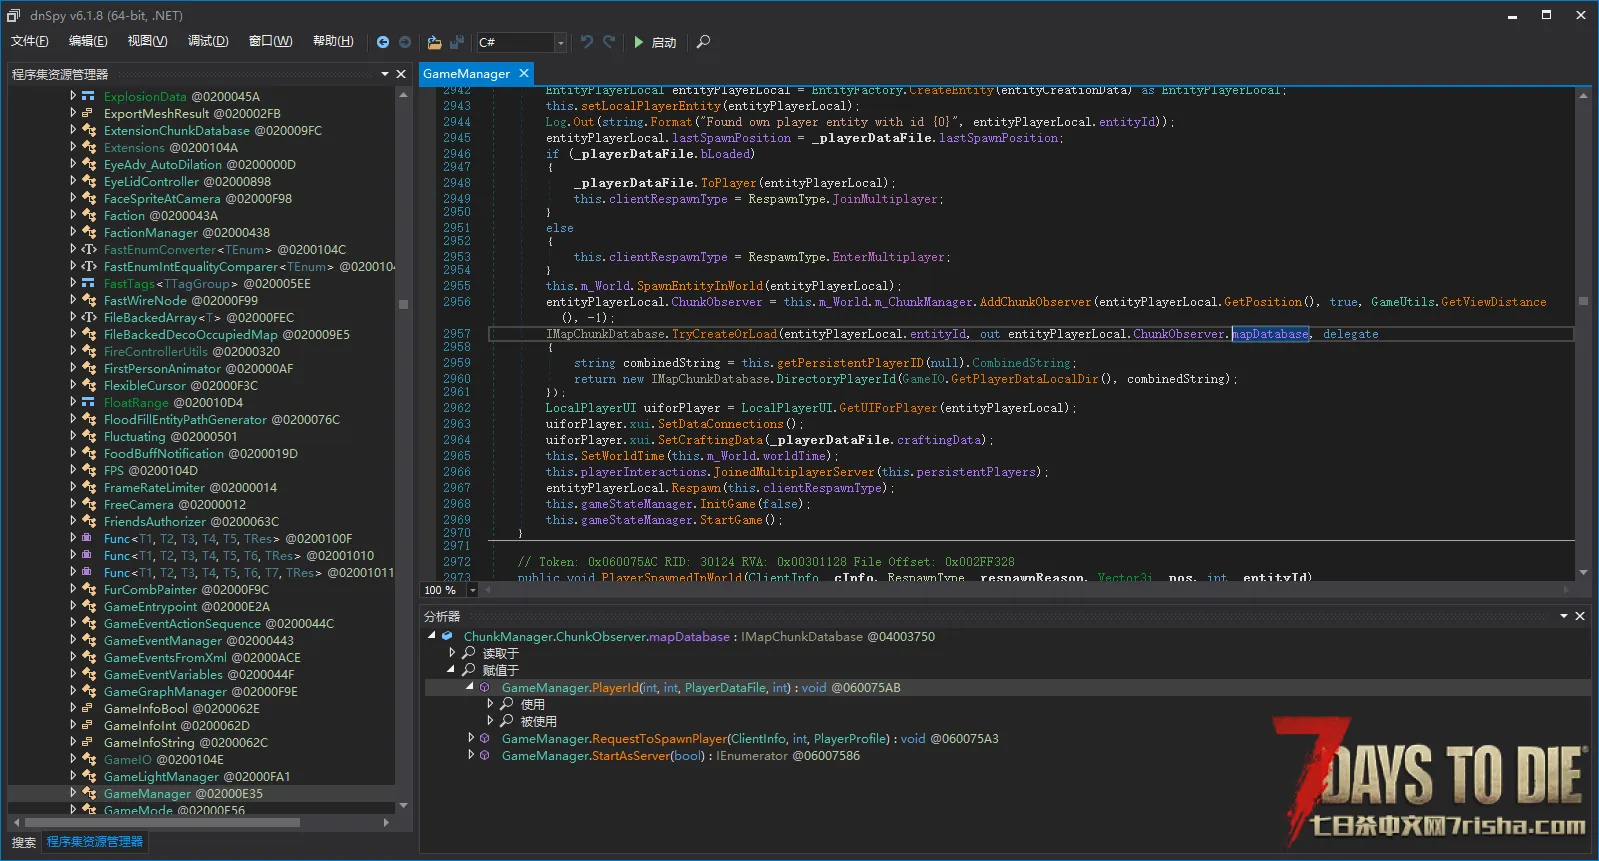This screenshot has height=861, width=1599.
Task: Switch to the 程序集资源管理器 bottom tab
Action: 95,842
